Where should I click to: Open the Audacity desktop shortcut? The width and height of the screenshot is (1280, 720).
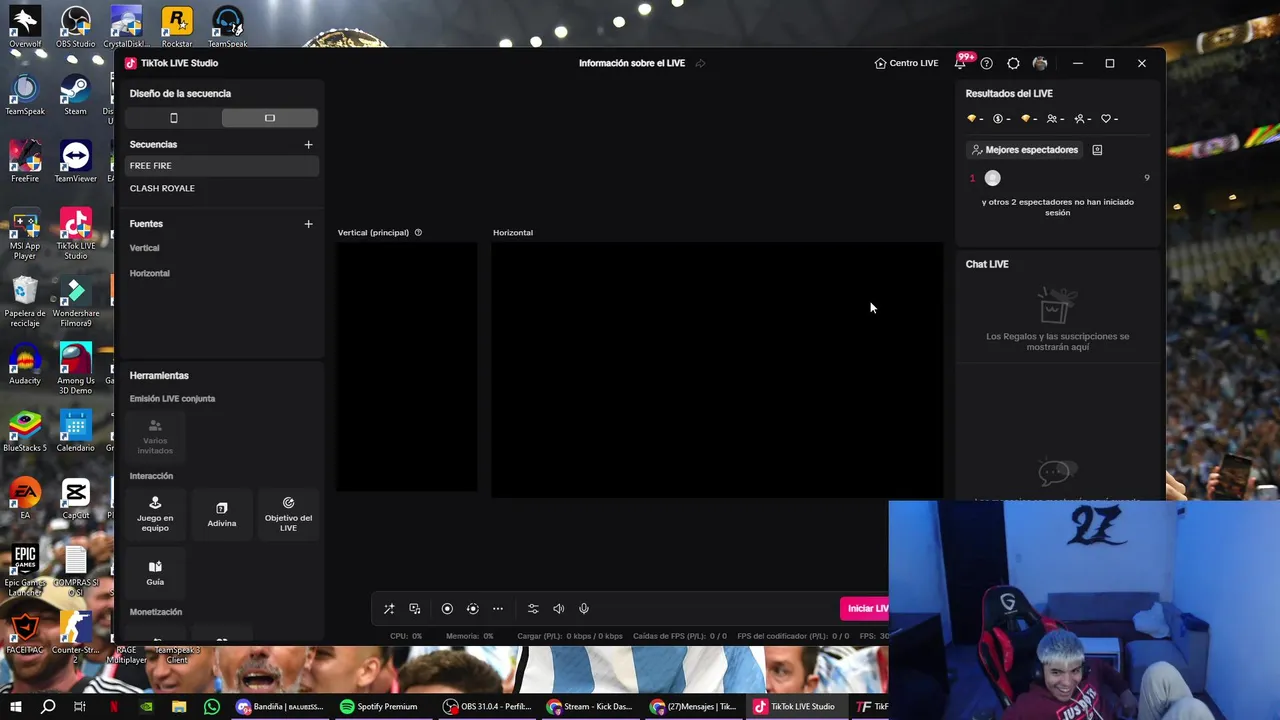point(25,363)
